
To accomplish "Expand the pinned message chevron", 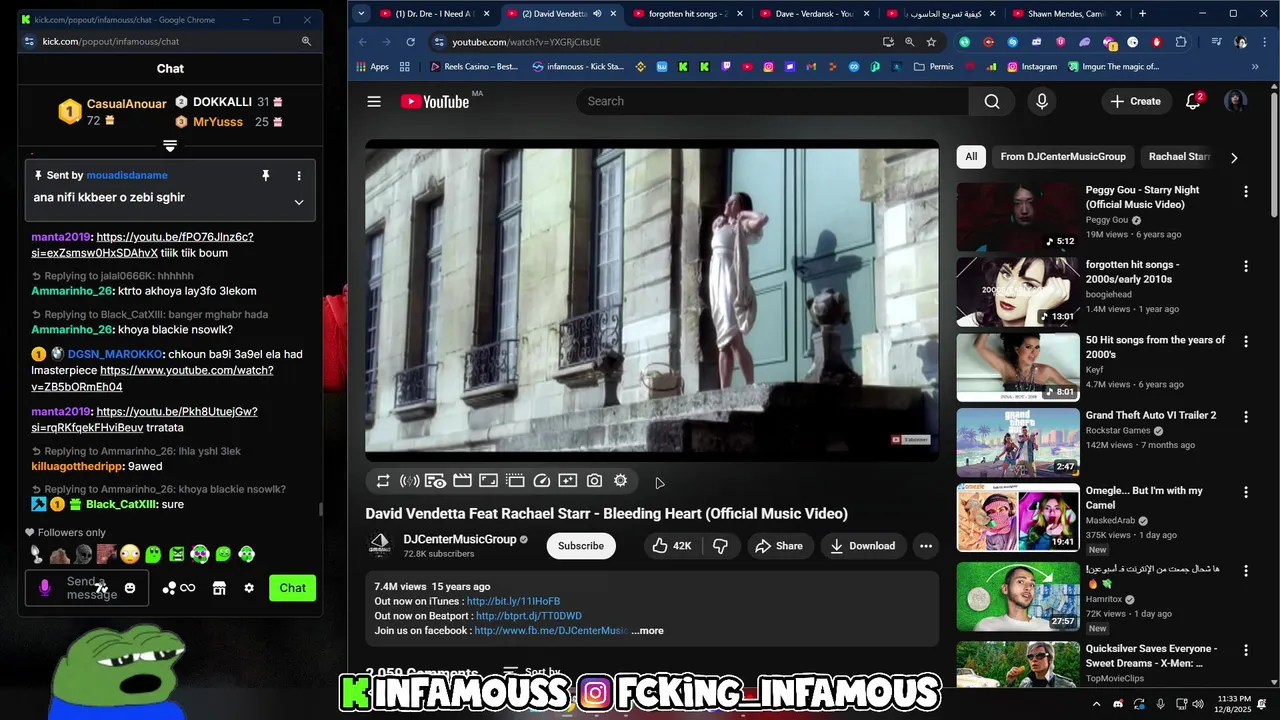I will (x=298, y=202).
